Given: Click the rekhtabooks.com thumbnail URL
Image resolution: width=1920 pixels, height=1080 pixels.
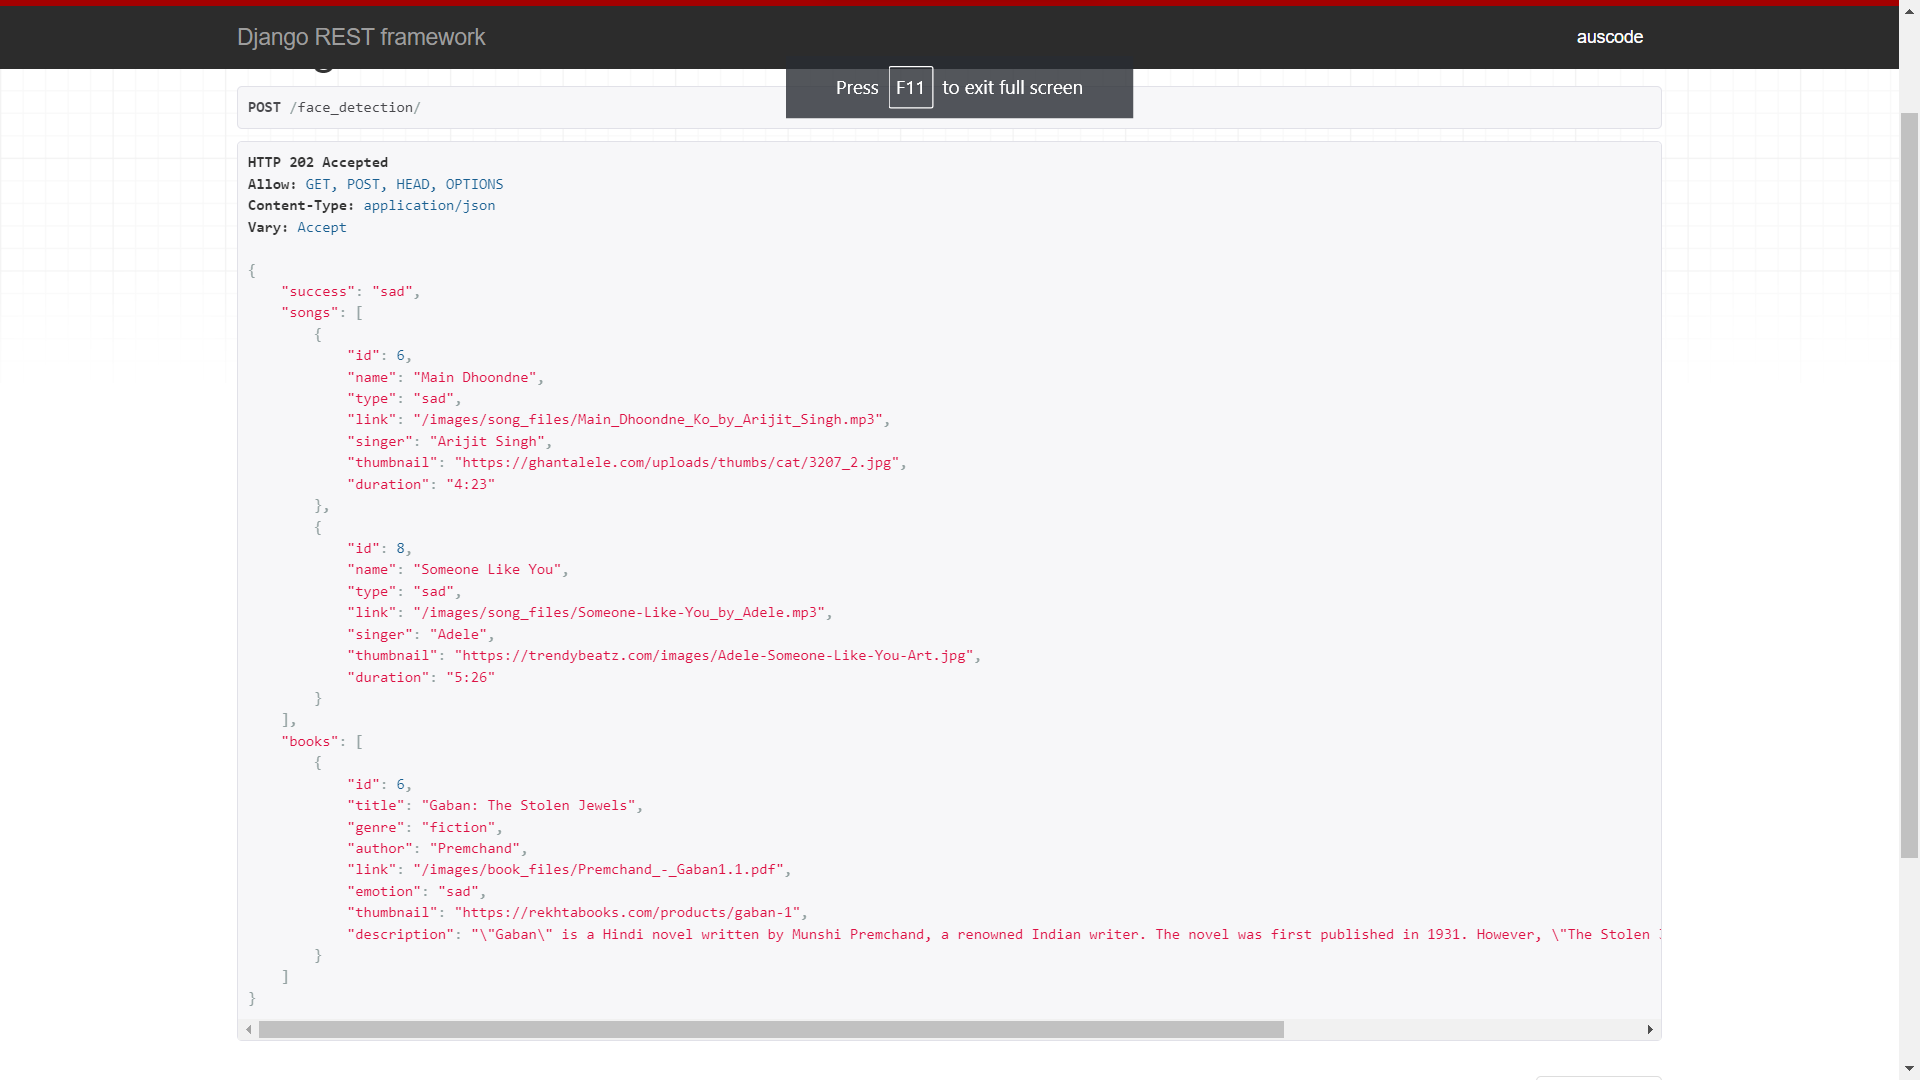Looking at the screenshot, I should [x=627, y=913].
